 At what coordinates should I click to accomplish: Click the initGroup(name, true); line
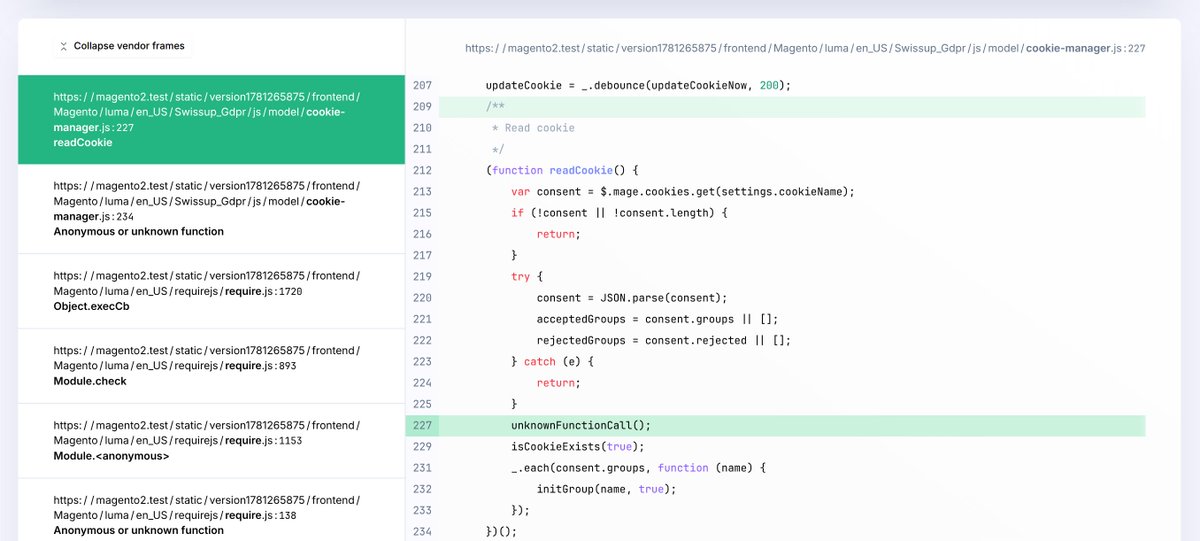tap(606, 489)
